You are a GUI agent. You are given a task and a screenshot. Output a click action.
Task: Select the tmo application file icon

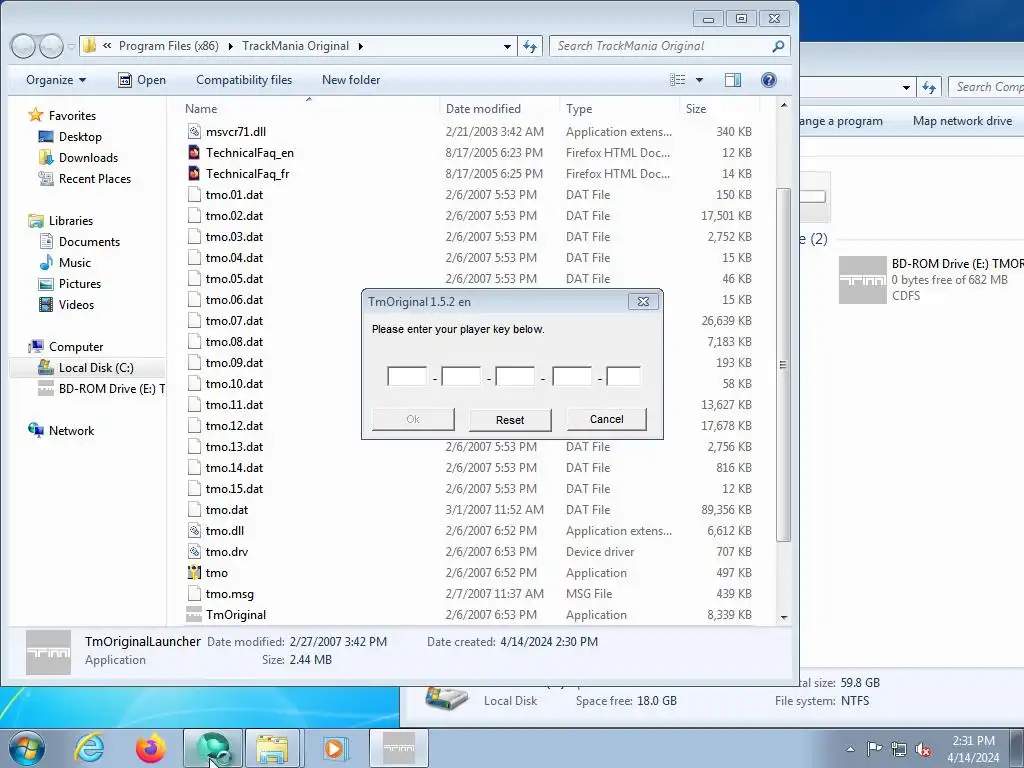pos(194,573)
